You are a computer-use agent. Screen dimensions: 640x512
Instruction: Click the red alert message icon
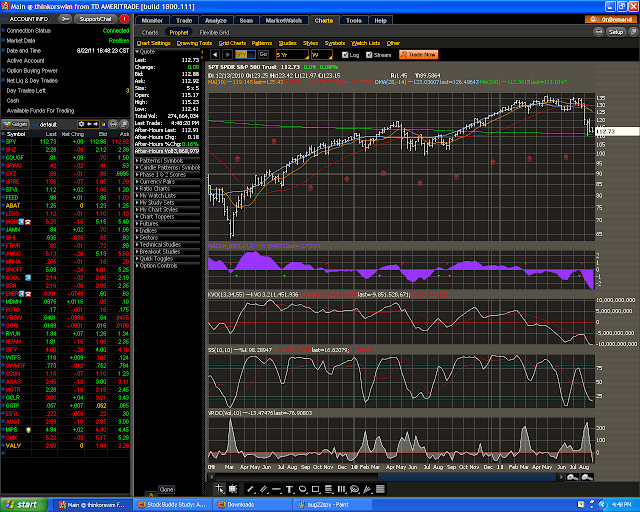[124, 19]
